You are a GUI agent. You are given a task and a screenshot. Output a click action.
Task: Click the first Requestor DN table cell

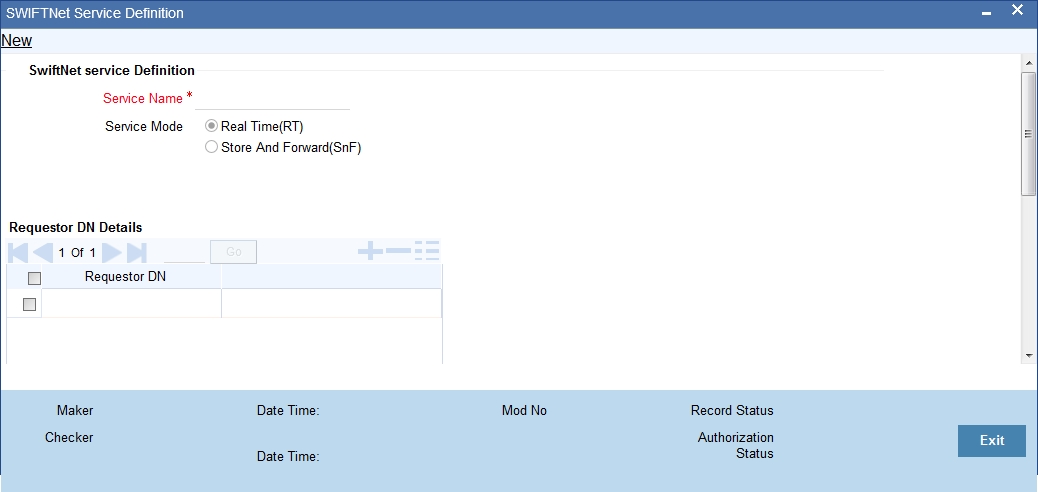[132, 303]
